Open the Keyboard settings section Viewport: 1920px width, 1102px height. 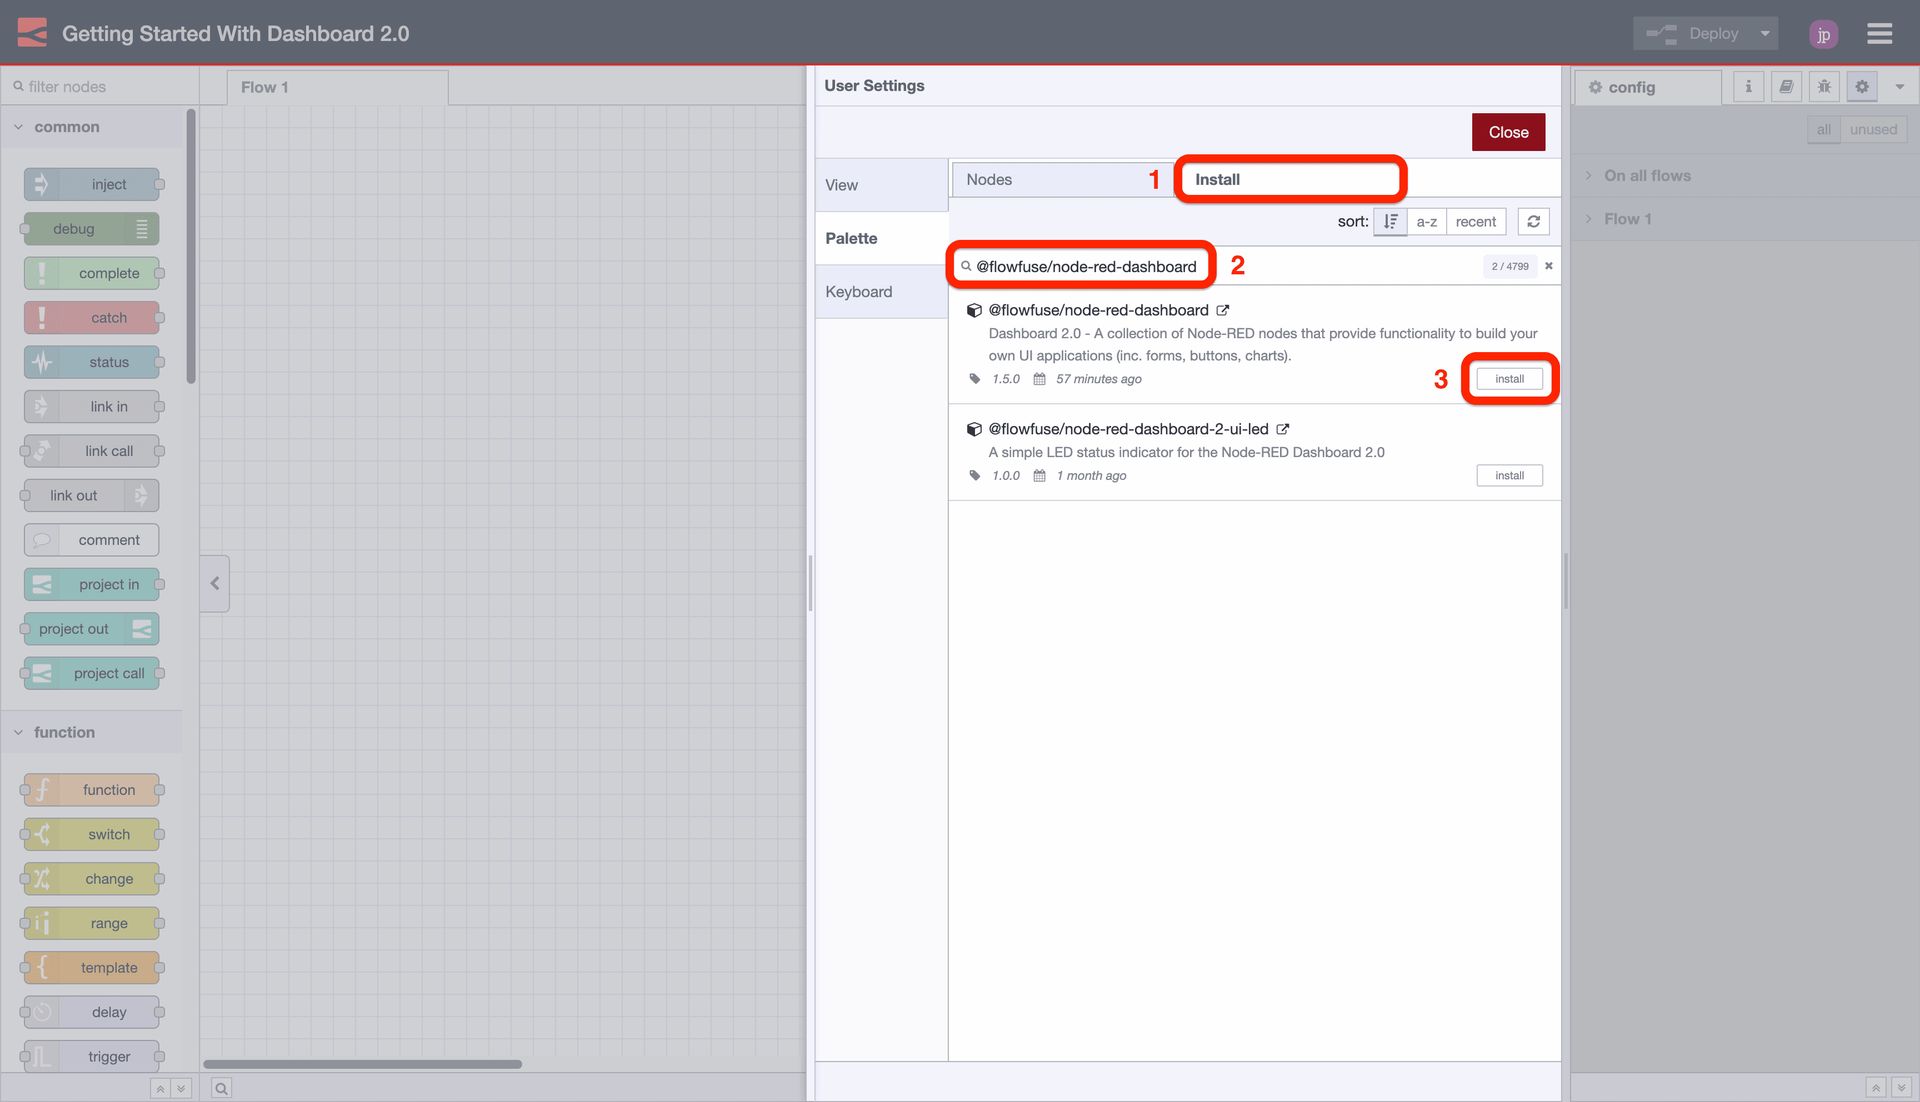click(859, 291)
